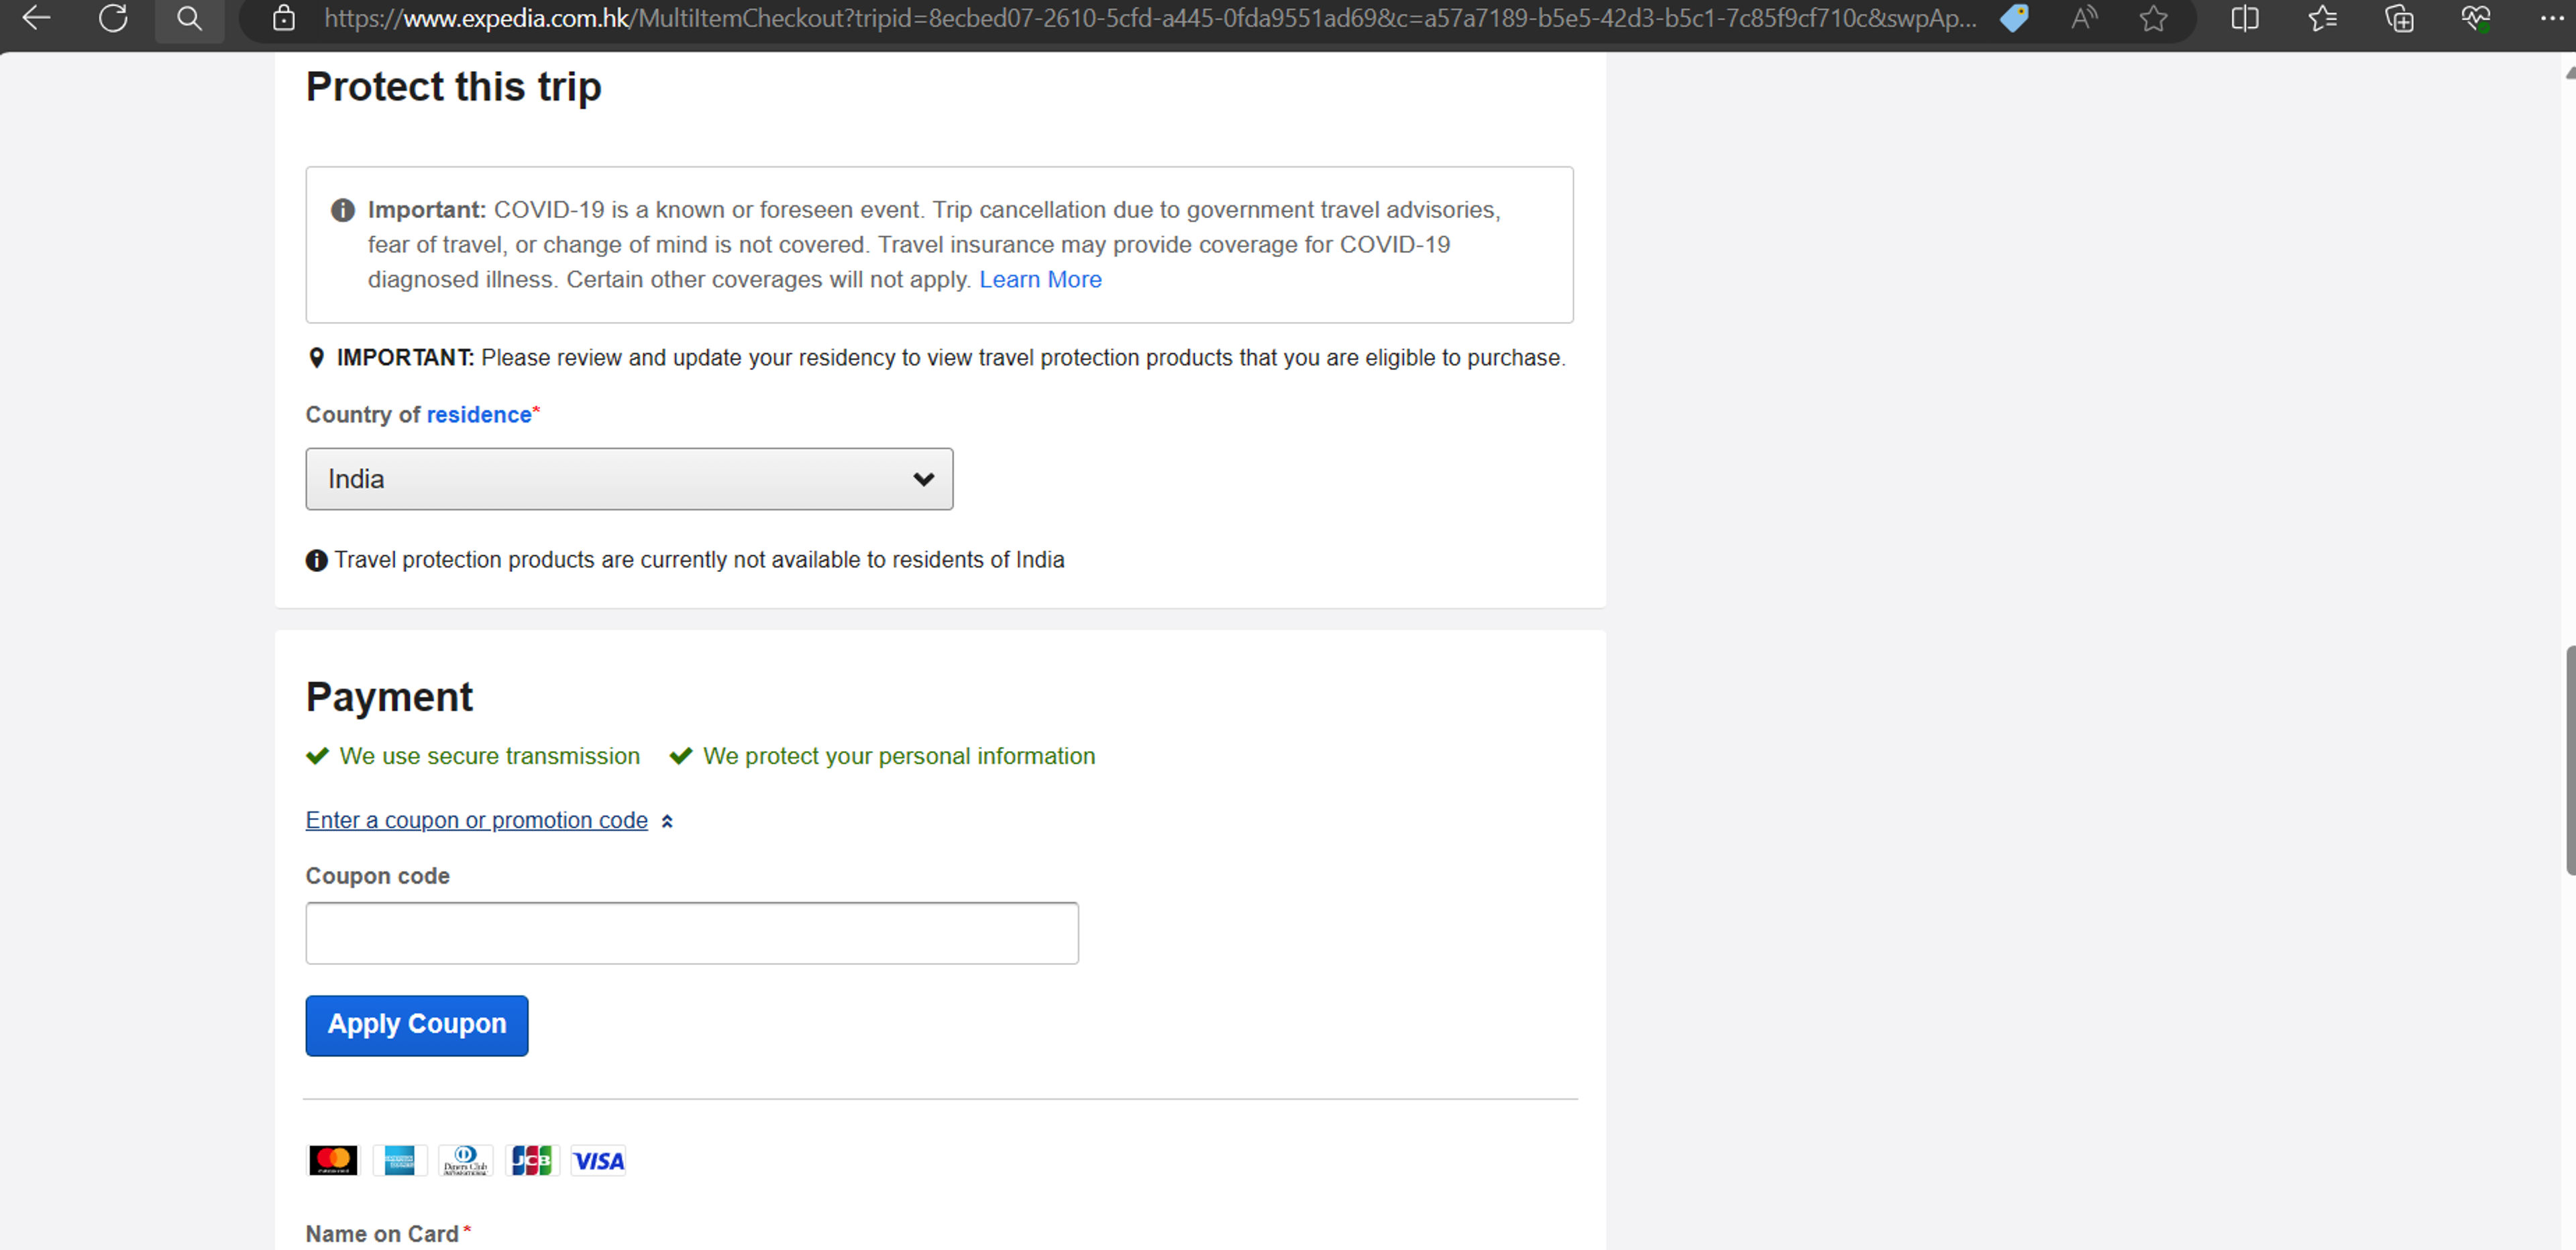View site info via the padlock icon

coord(284,18)
